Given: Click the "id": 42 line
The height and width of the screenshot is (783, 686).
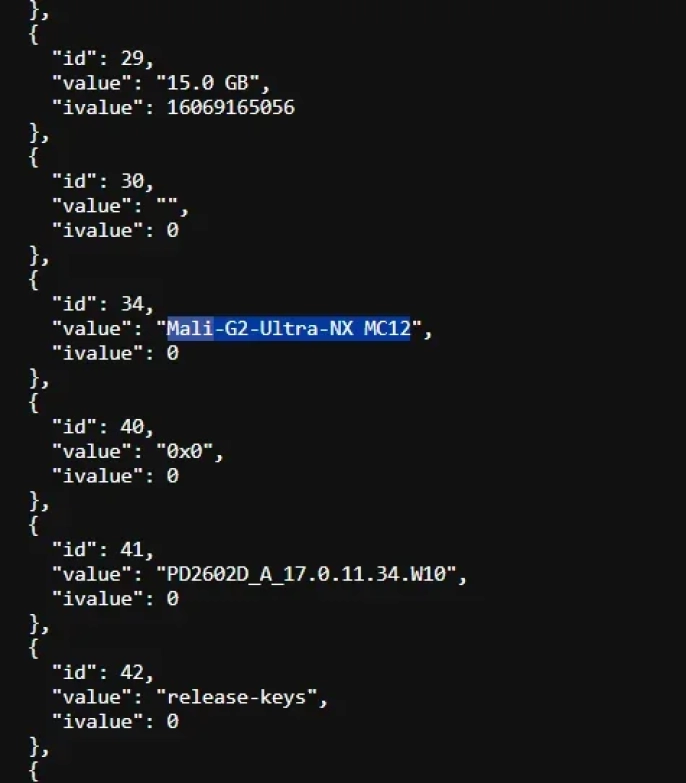Looking at the screenshot, I should [102, 673].
